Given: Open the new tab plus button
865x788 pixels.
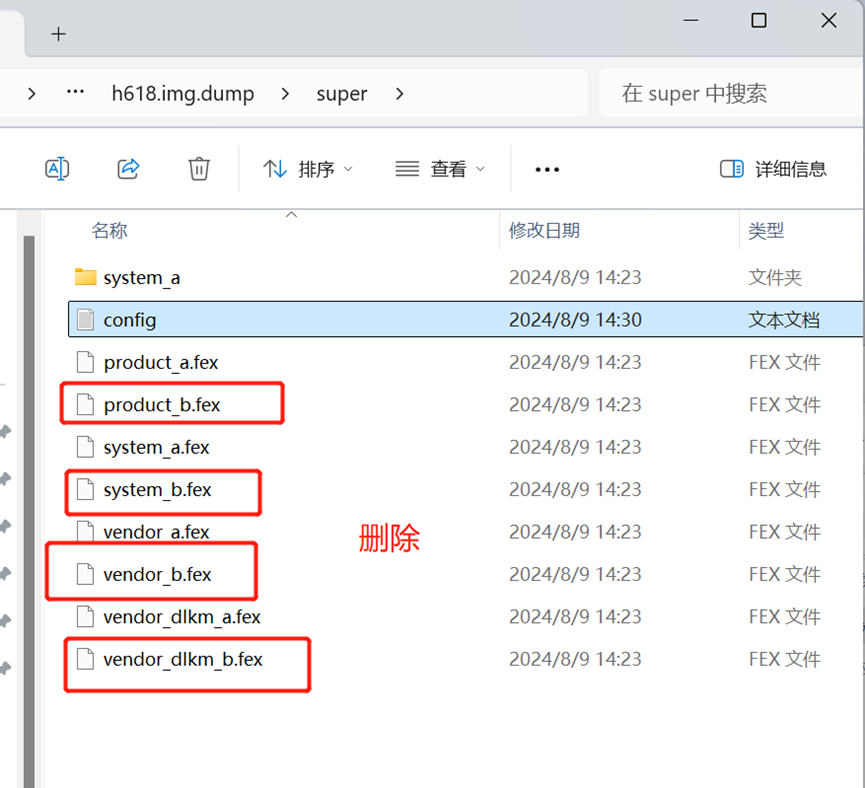Looking at the screenshot, I should [58, 34].
